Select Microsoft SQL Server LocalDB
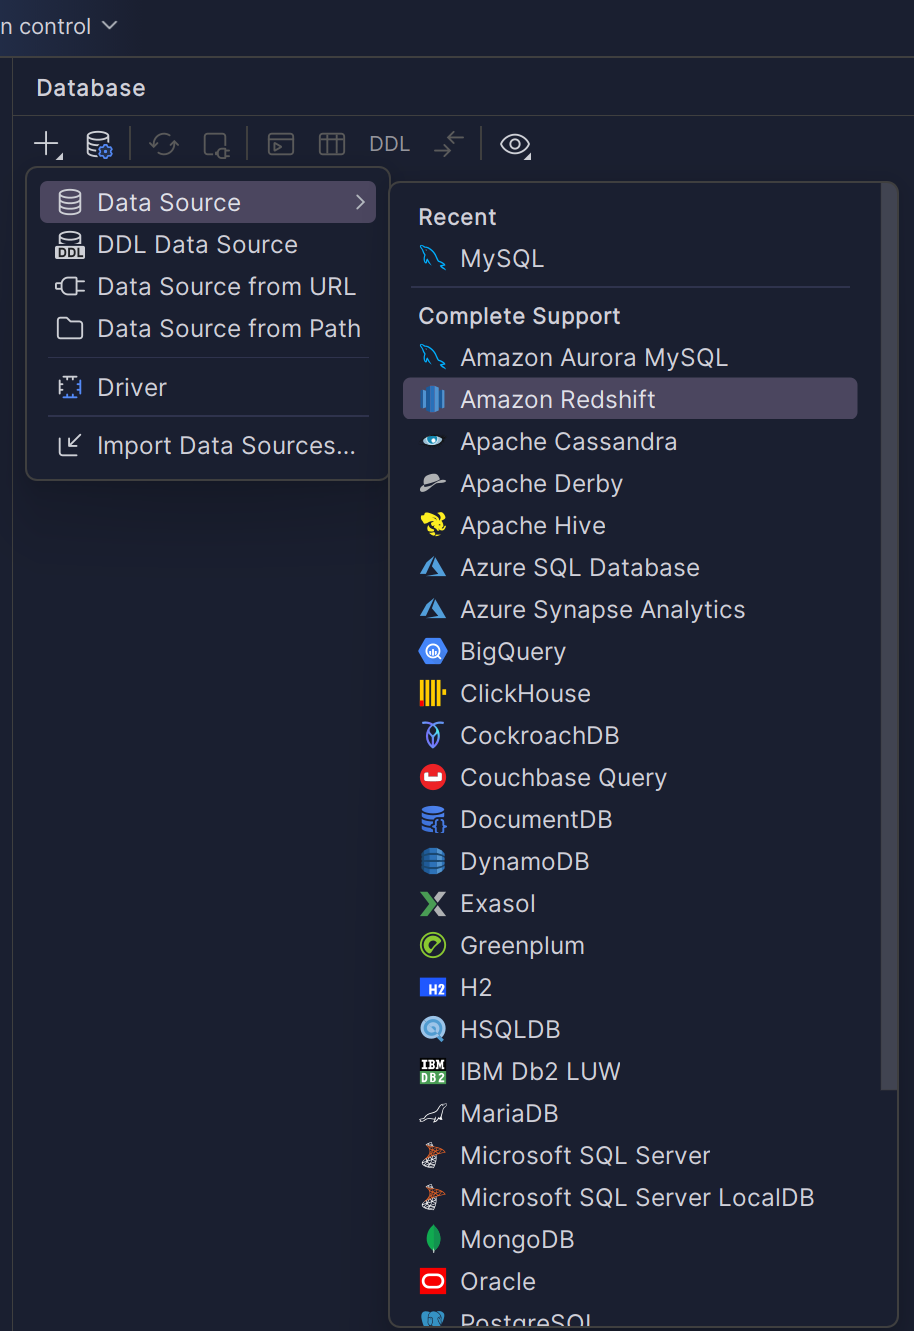 (630, 1197)
